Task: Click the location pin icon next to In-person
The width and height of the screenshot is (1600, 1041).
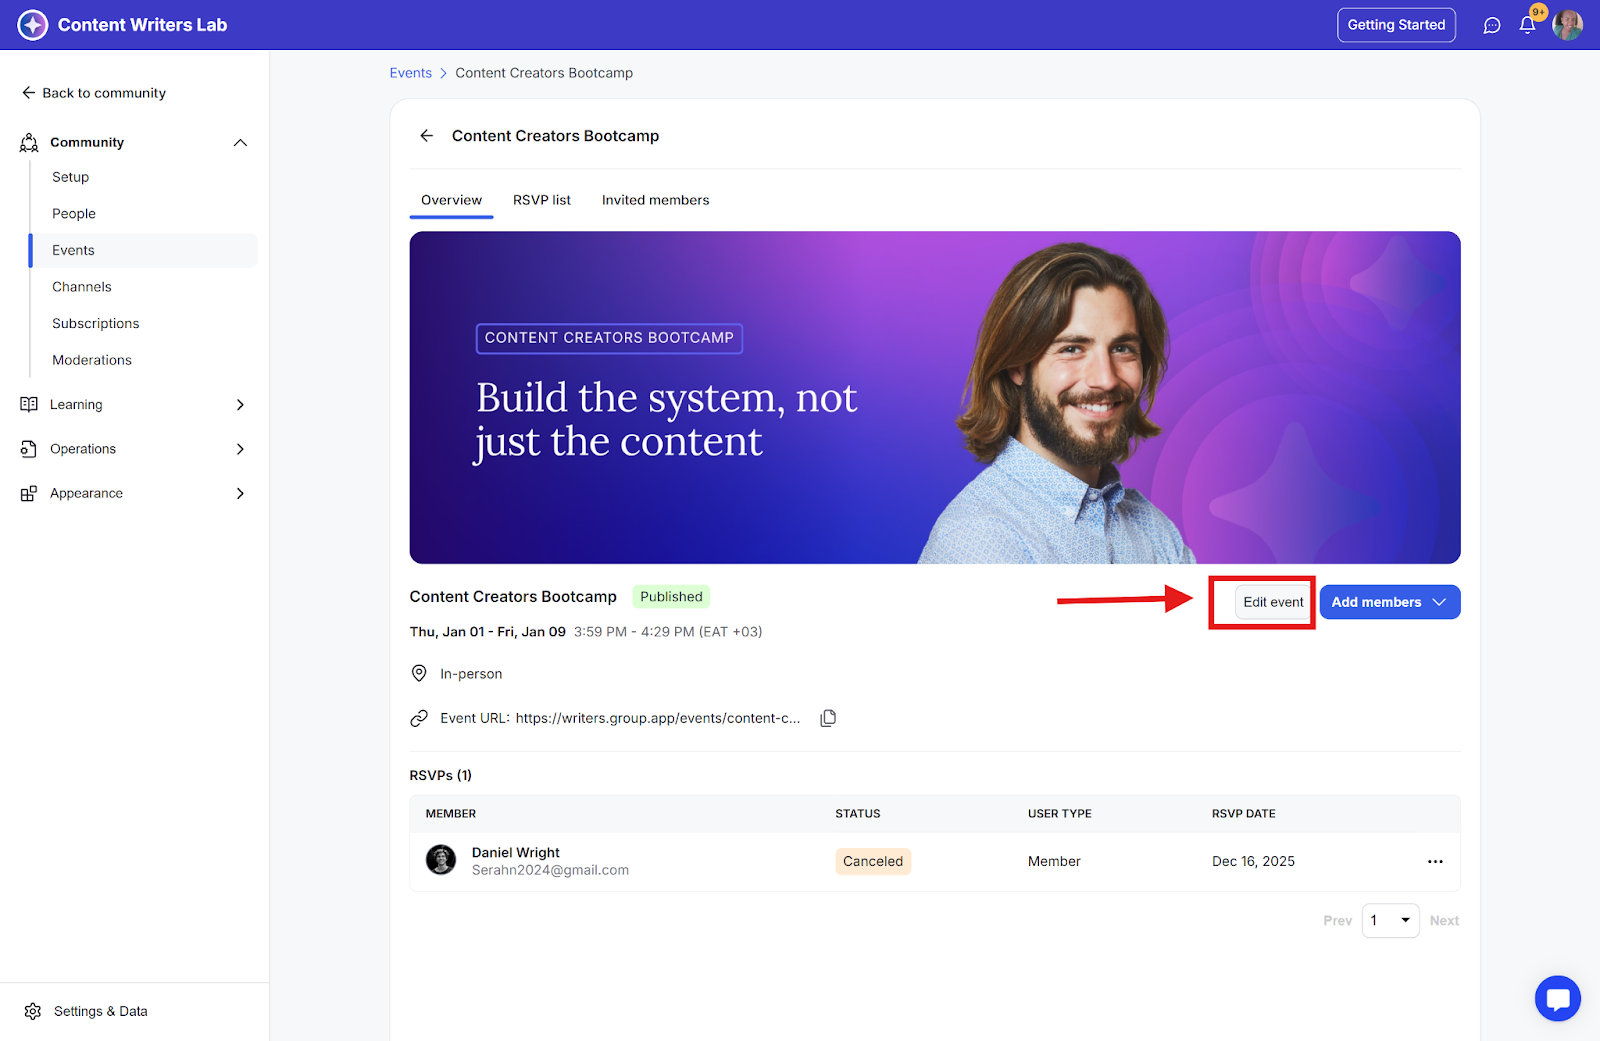Action: (419, 673)
